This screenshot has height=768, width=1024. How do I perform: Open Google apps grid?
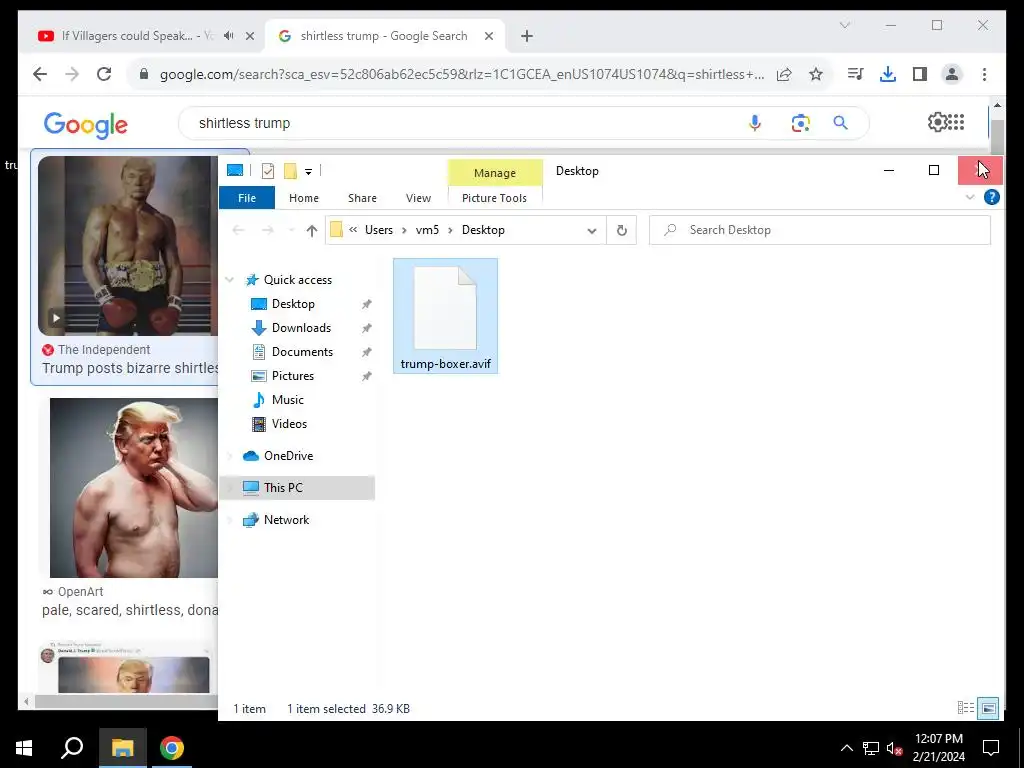click(x=956, y=121)
